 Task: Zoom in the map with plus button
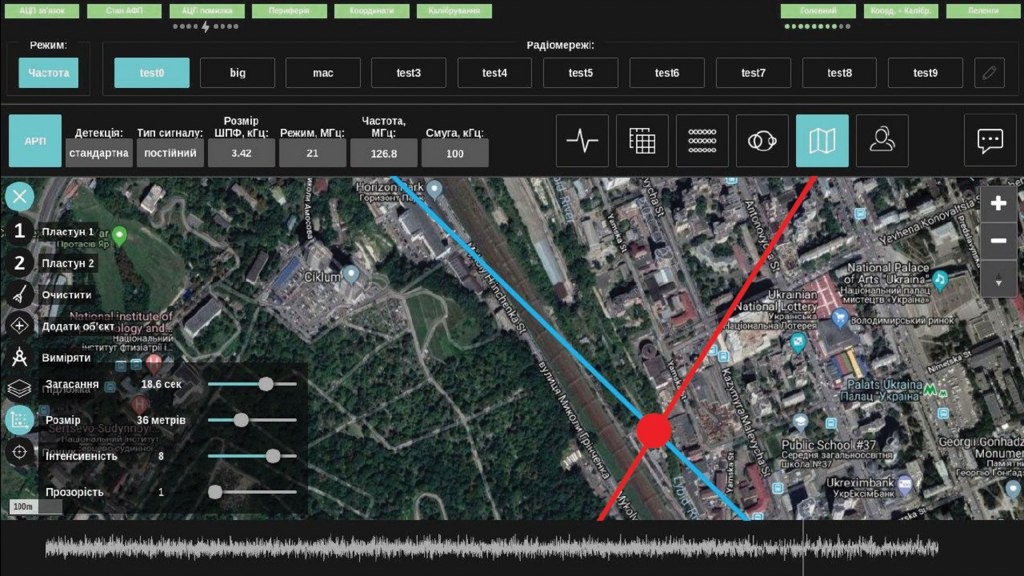(x=997, y=203)
